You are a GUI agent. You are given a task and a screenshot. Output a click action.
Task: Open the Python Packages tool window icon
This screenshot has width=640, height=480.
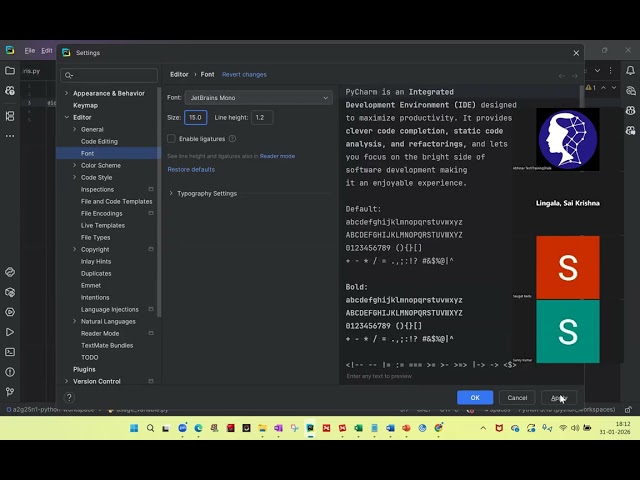point(10,292)
